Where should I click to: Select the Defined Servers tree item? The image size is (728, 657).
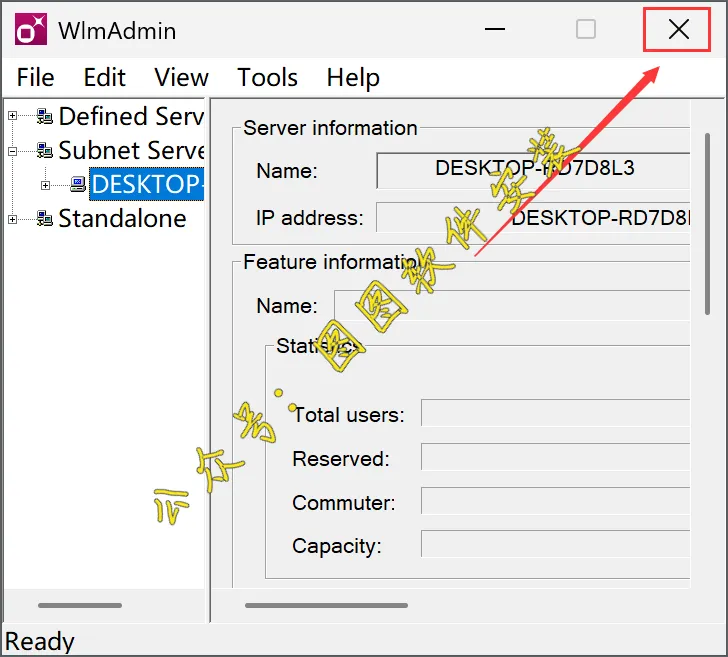131,116
